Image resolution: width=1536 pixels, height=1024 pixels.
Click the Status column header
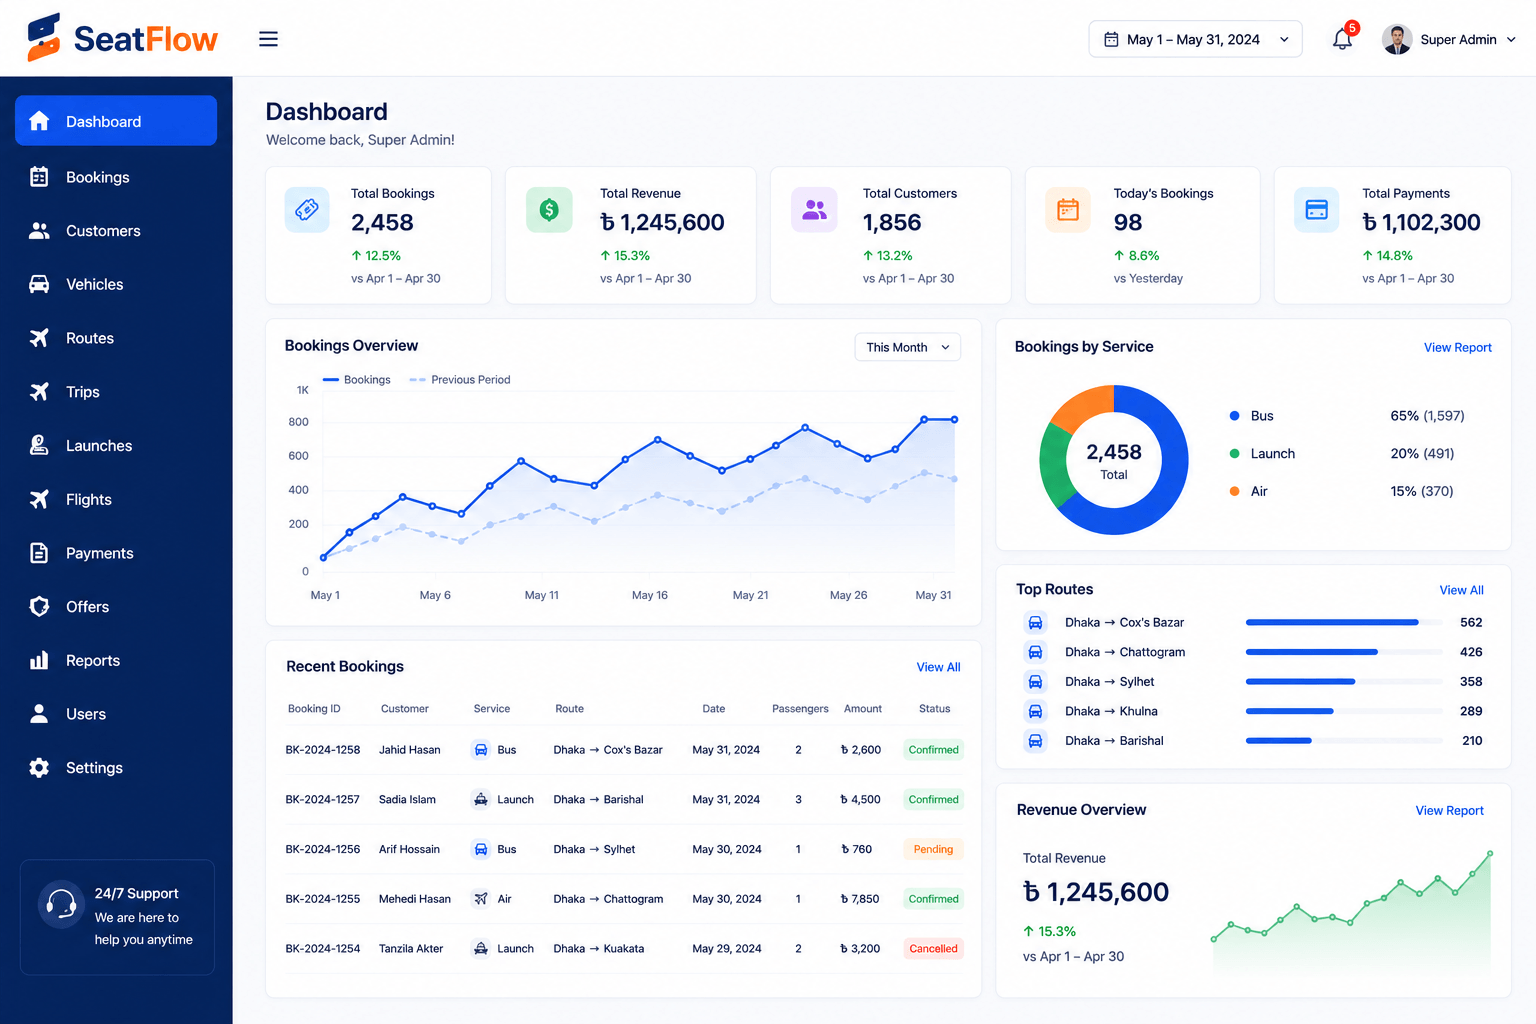click(x=935, y=709)
